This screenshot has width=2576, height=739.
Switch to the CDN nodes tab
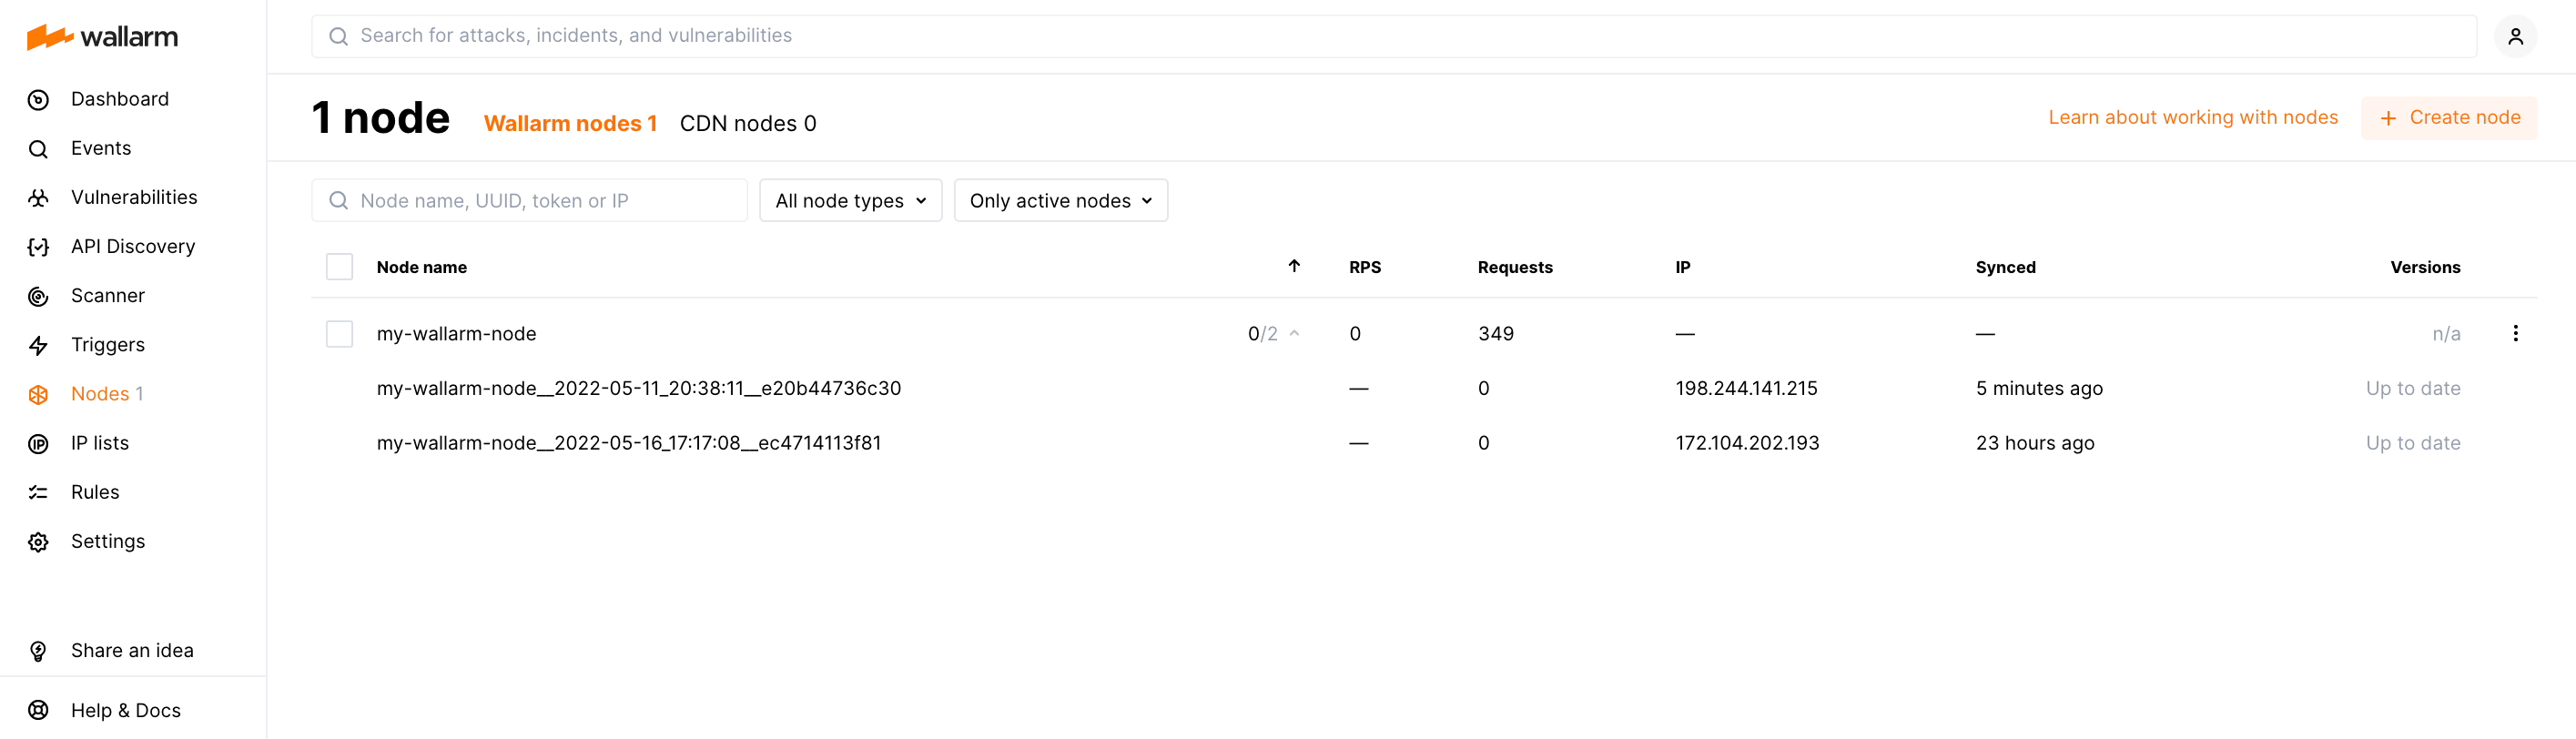pos(747,123)
